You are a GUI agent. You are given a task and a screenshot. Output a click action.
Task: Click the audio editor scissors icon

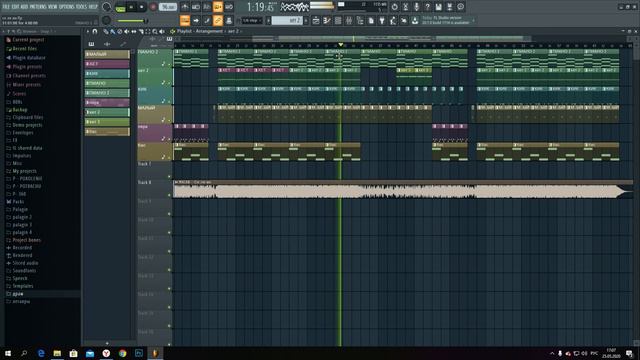(x=405, y=7)
